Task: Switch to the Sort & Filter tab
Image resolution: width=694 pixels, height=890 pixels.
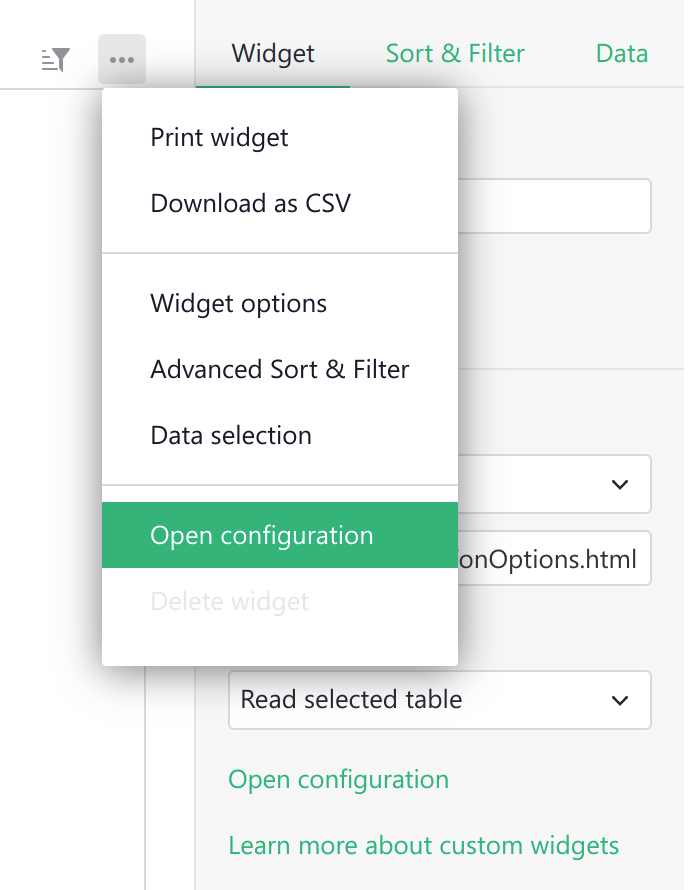Action: pos(455,54)
